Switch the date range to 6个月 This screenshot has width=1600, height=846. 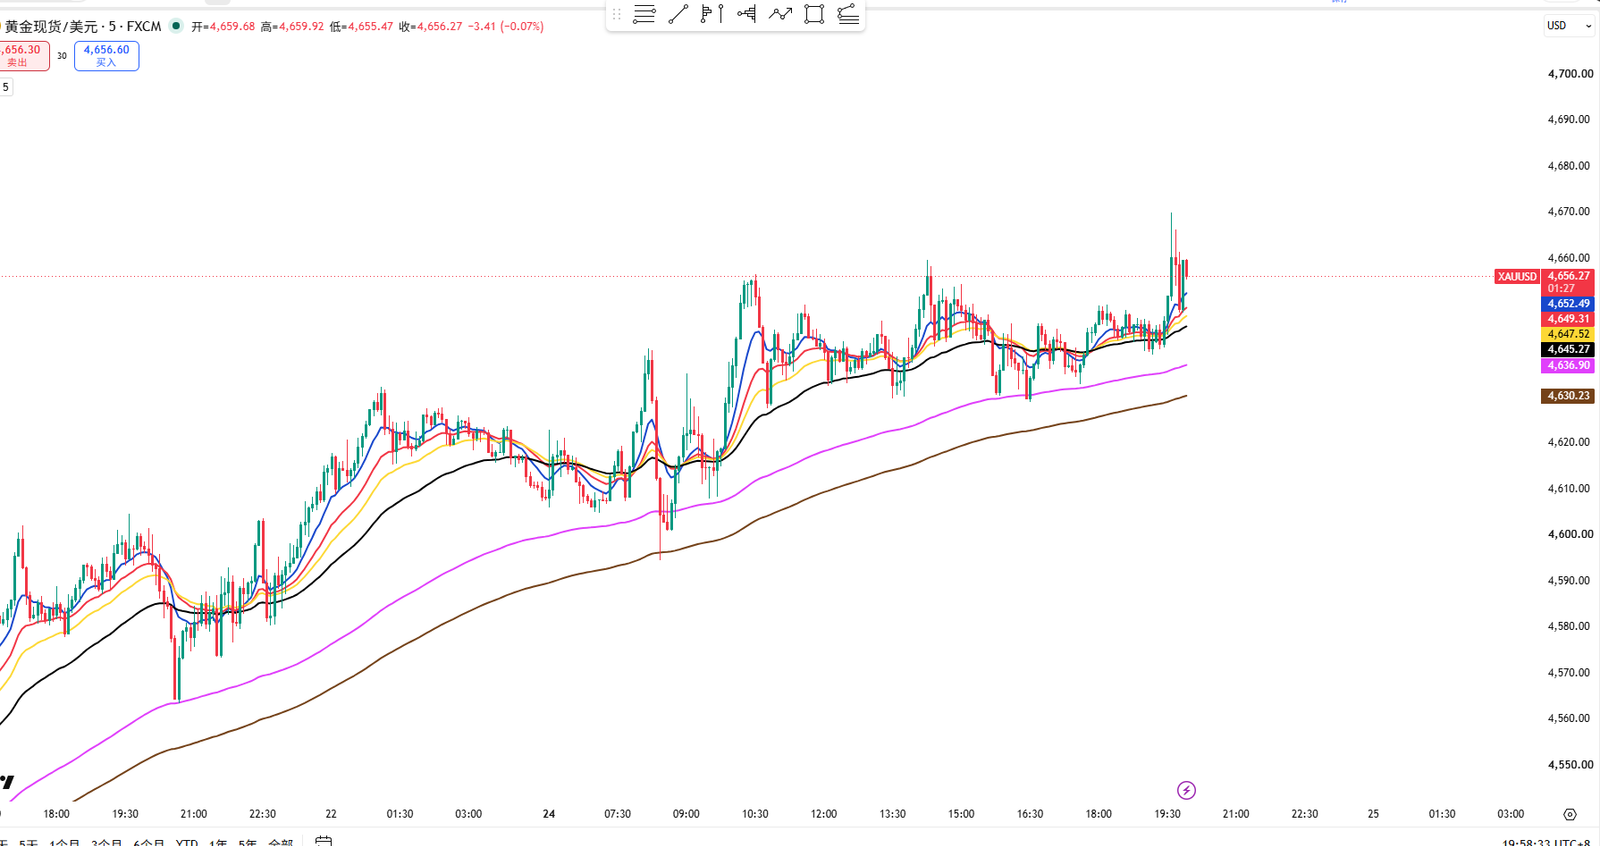point(149,843)
